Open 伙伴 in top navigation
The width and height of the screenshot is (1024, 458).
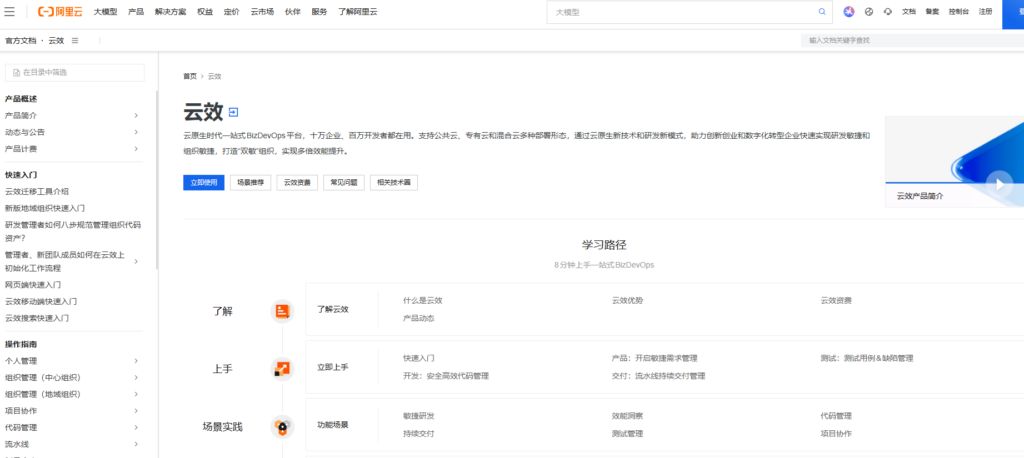[293, 12]
